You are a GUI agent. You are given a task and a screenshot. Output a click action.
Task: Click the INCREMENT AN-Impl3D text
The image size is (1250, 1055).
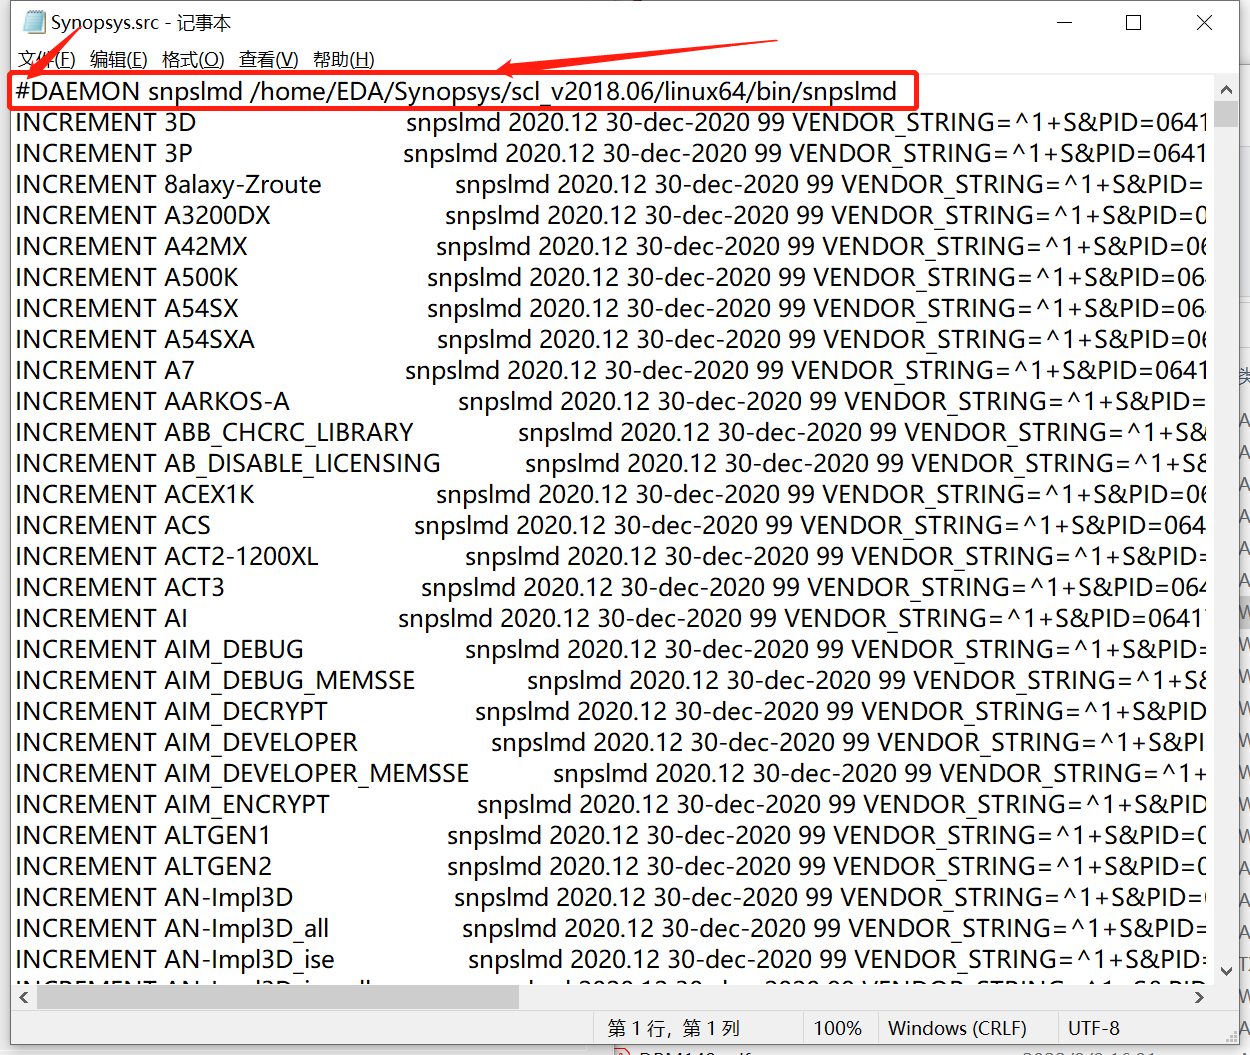154,897
